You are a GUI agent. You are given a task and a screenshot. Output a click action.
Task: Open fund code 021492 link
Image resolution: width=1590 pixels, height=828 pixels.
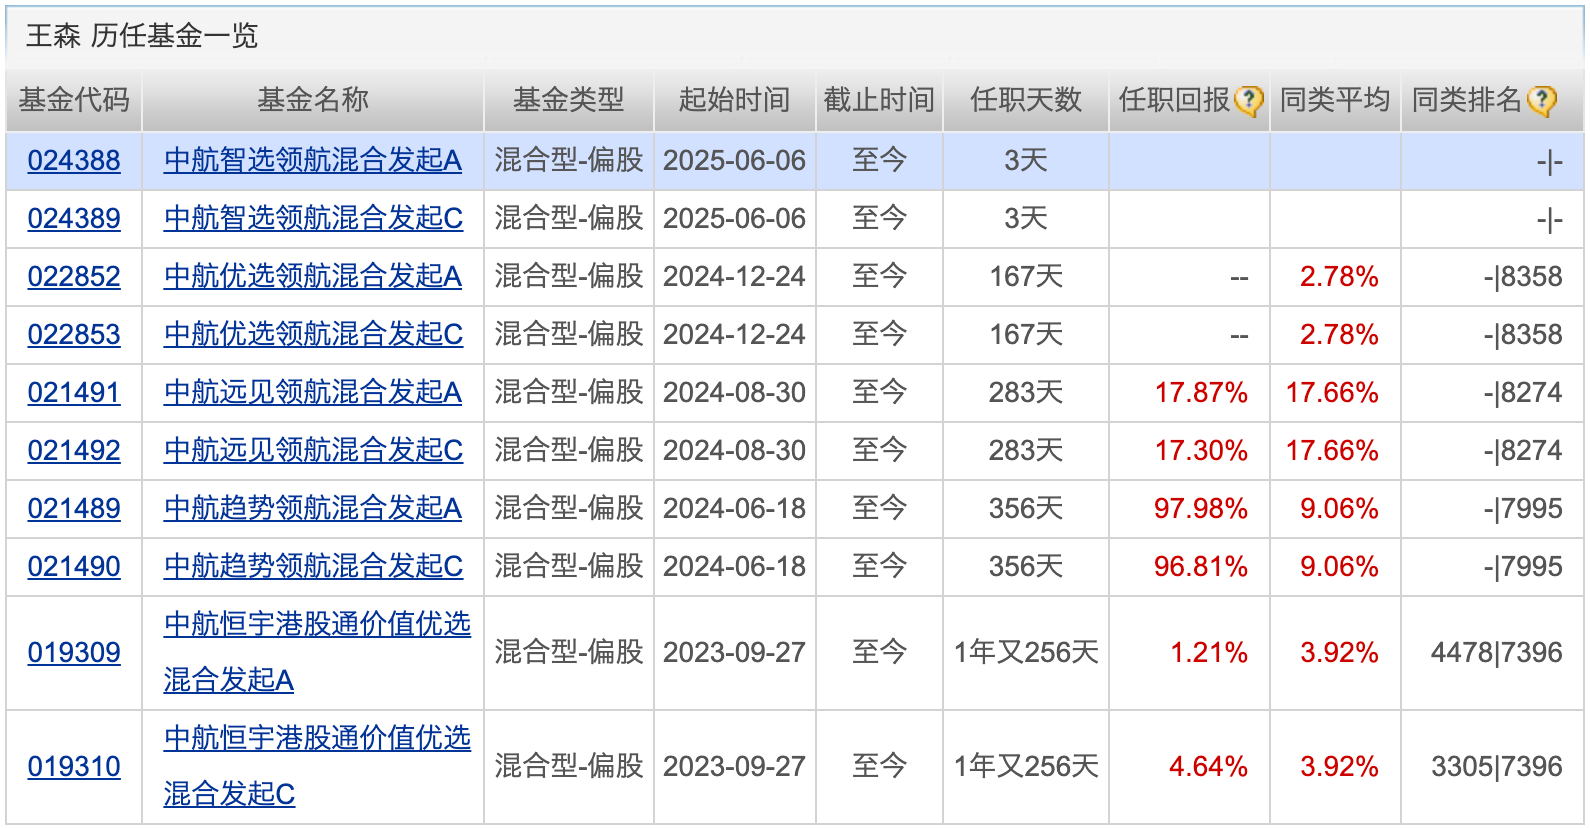(x=74, y=450)
